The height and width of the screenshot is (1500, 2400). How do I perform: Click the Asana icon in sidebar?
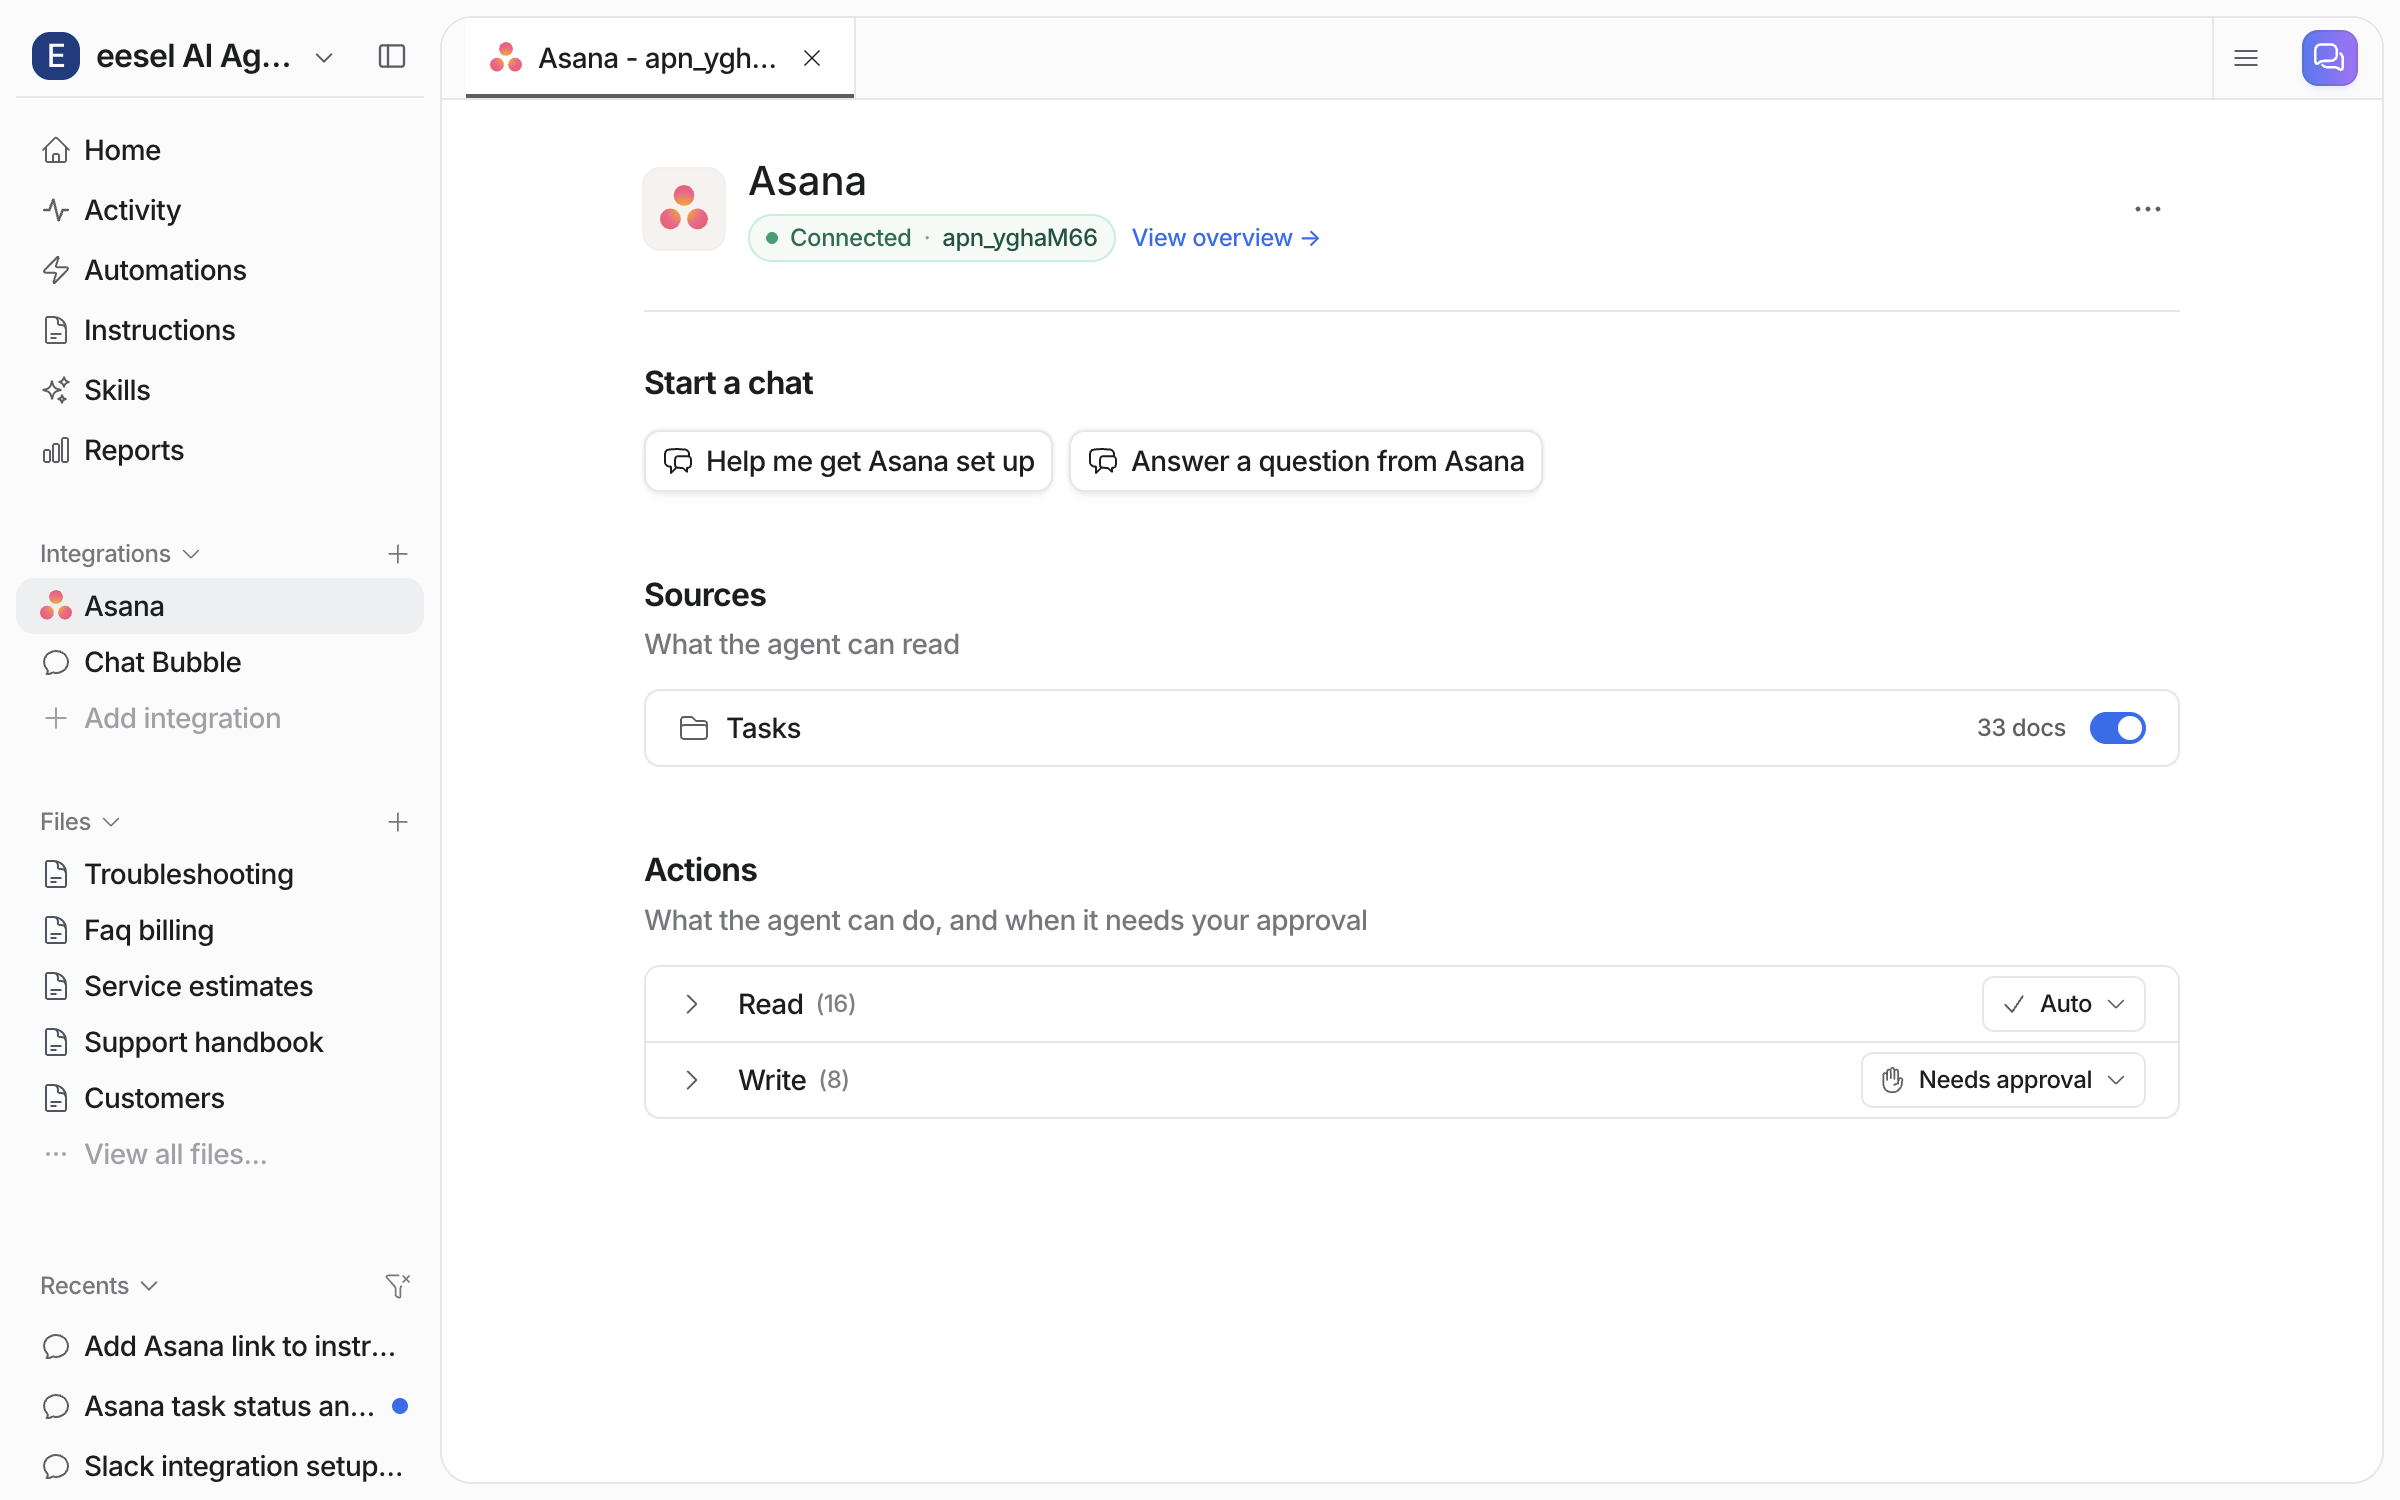point(56,606)
